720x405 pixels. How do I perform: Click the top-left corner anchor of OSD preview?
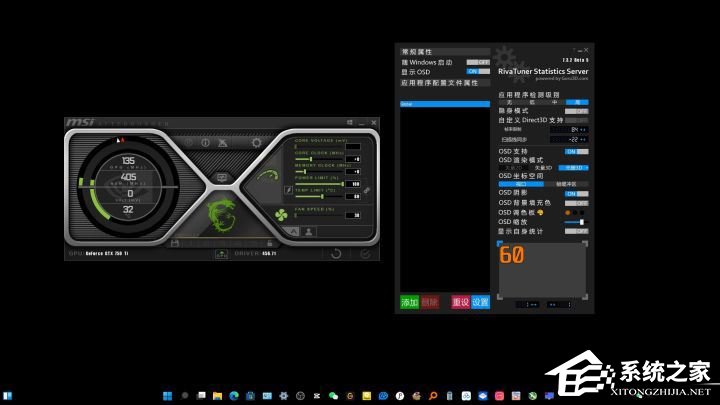[500, 243]
